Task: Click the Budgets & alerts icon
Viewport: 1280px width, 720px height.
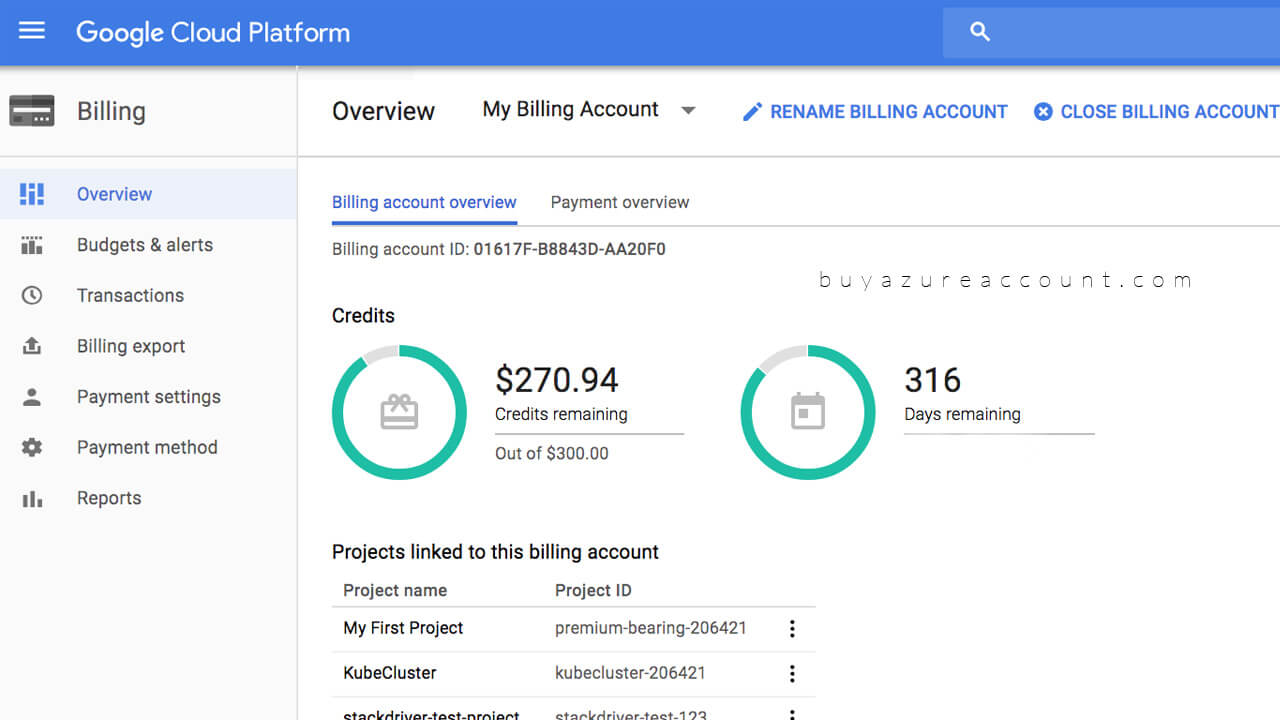Action: tap(32, 245)
